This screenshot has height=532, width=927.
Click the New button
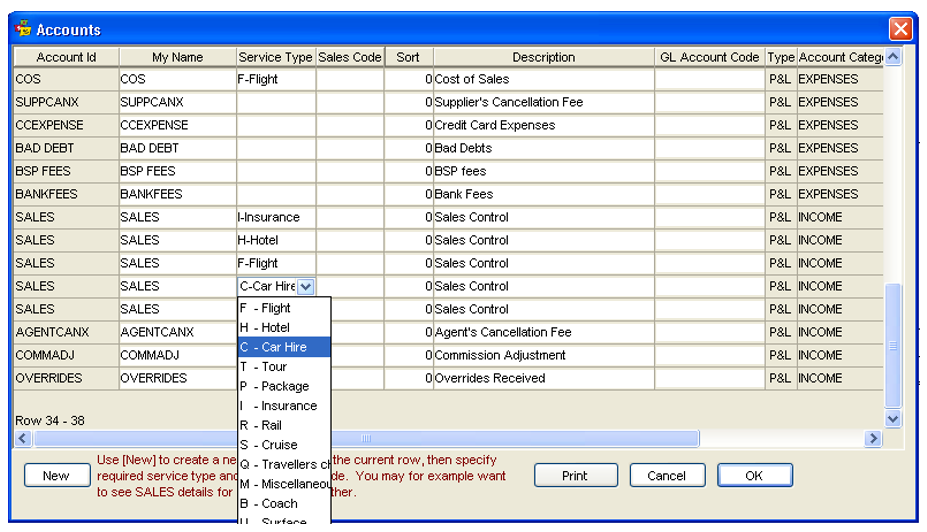tap(57, 475)
